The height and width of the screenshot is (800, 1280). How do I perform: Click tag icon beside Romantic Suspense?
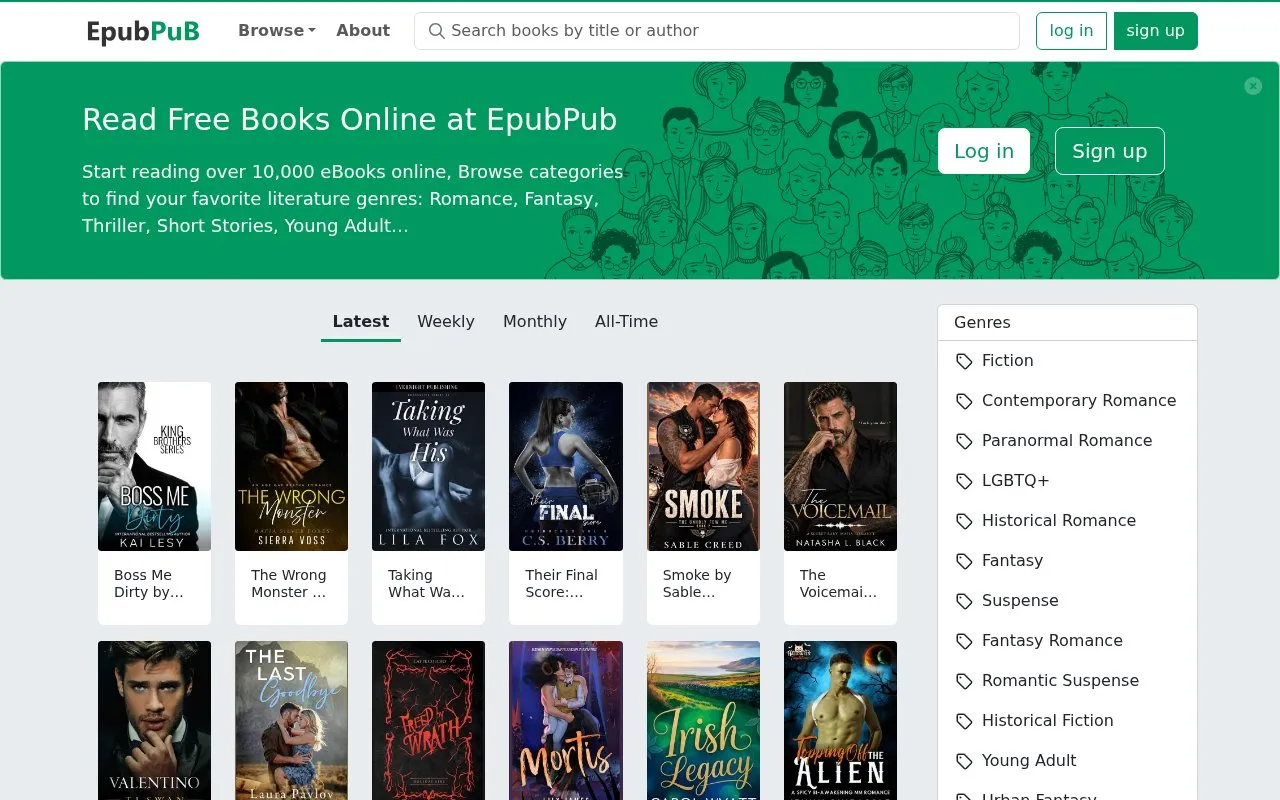coord(964,681)
